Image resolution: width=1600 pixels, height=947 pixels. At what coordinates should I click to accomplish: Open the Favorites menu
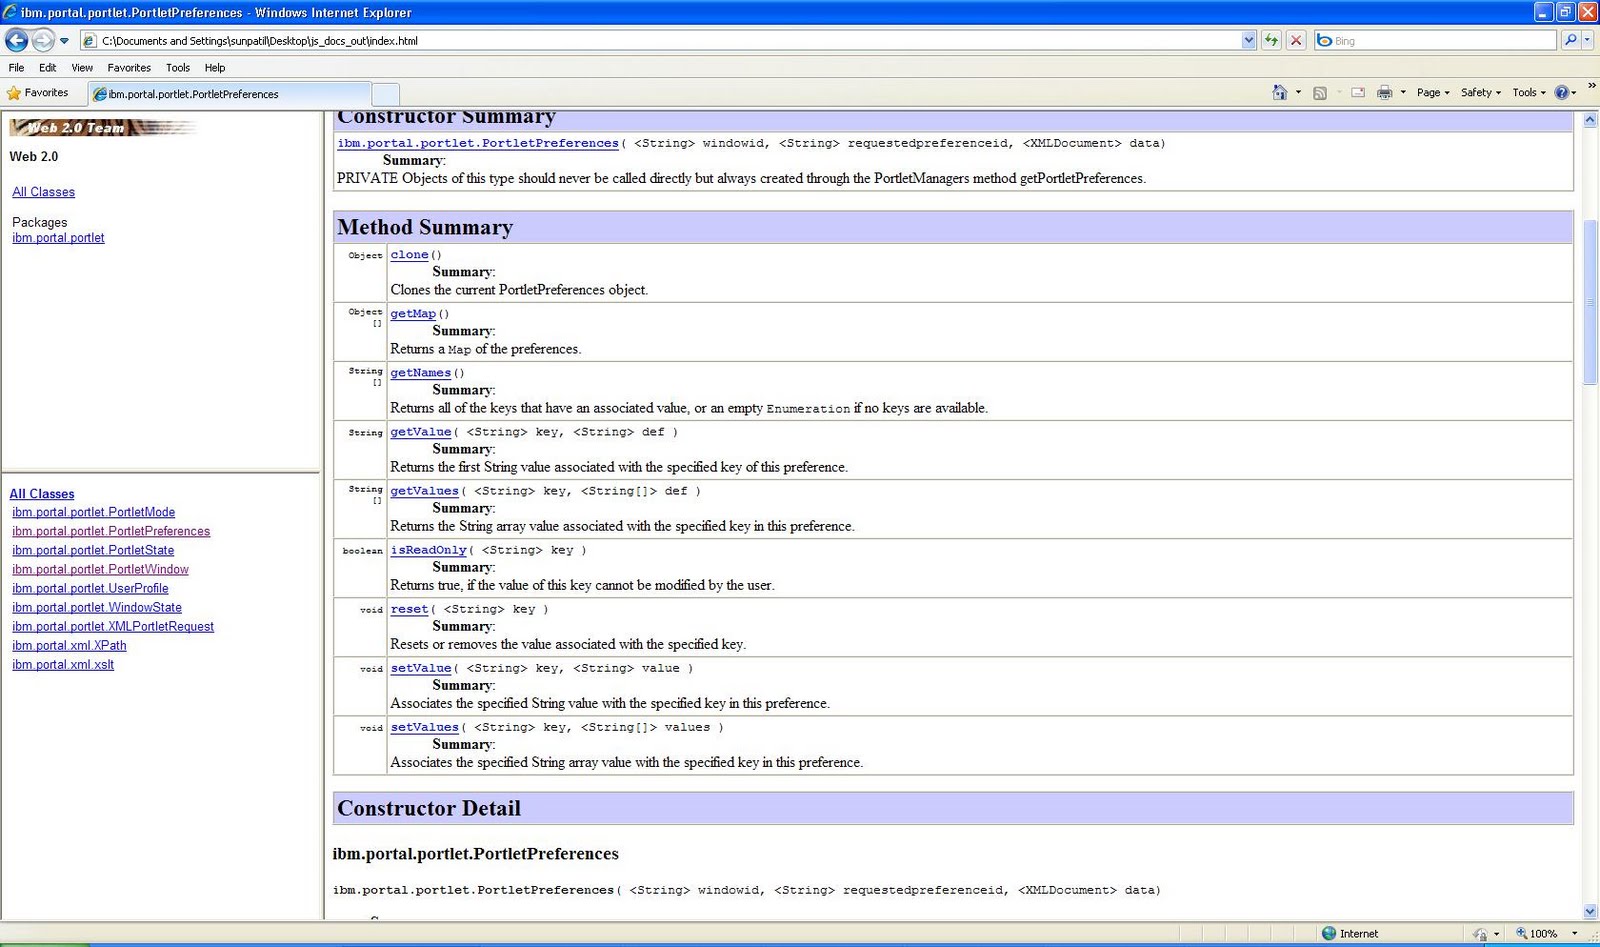(x=129, y=68)
